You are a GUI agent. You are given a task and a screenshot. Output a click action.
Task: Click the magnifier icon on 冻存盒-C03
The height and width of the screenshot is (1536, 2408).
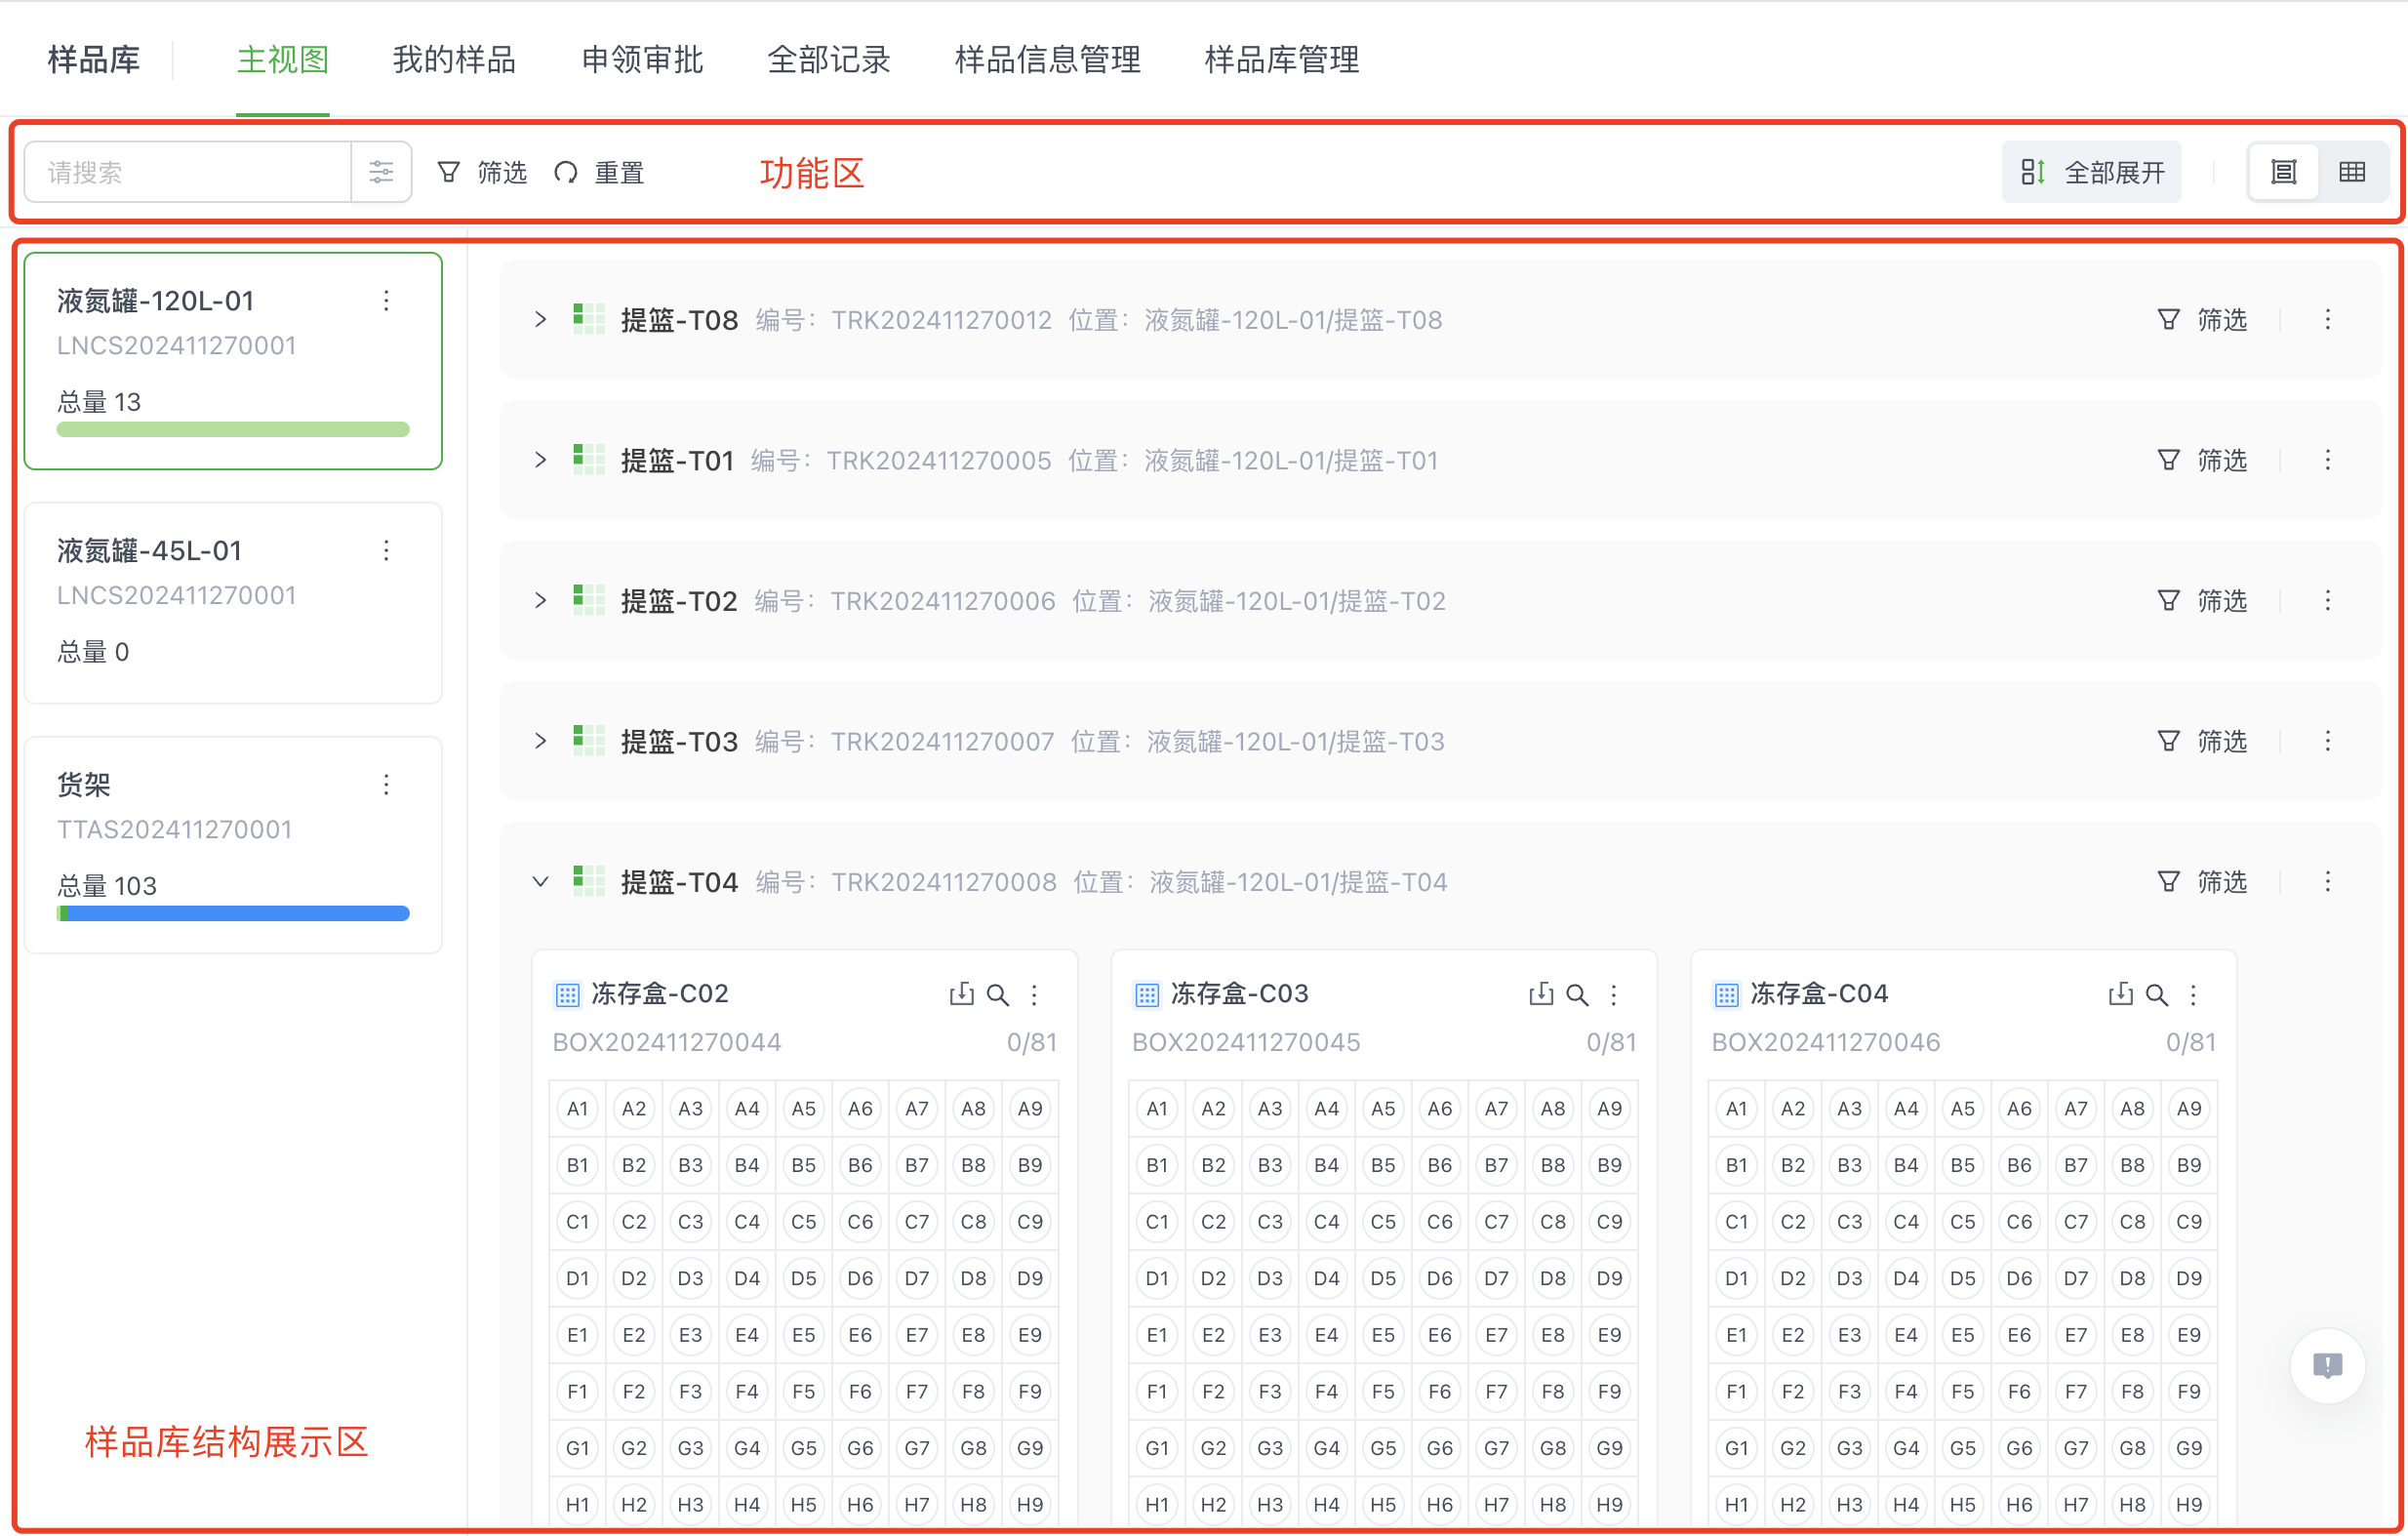(x=1578, y=995)
